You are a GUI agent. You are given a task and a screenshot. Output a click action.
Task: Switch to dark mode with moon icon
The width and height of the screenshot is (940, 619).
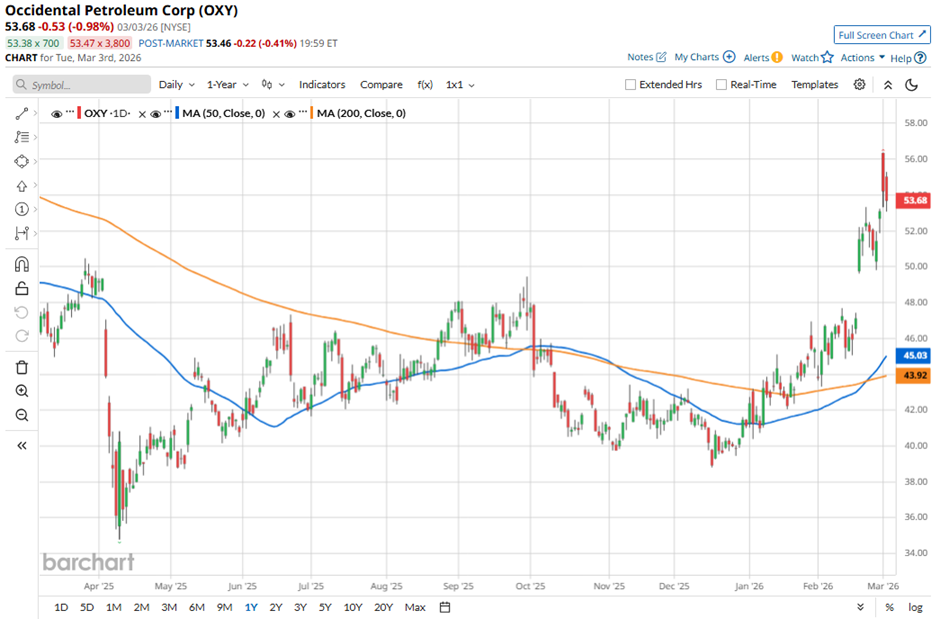click(x=911, y=85)
